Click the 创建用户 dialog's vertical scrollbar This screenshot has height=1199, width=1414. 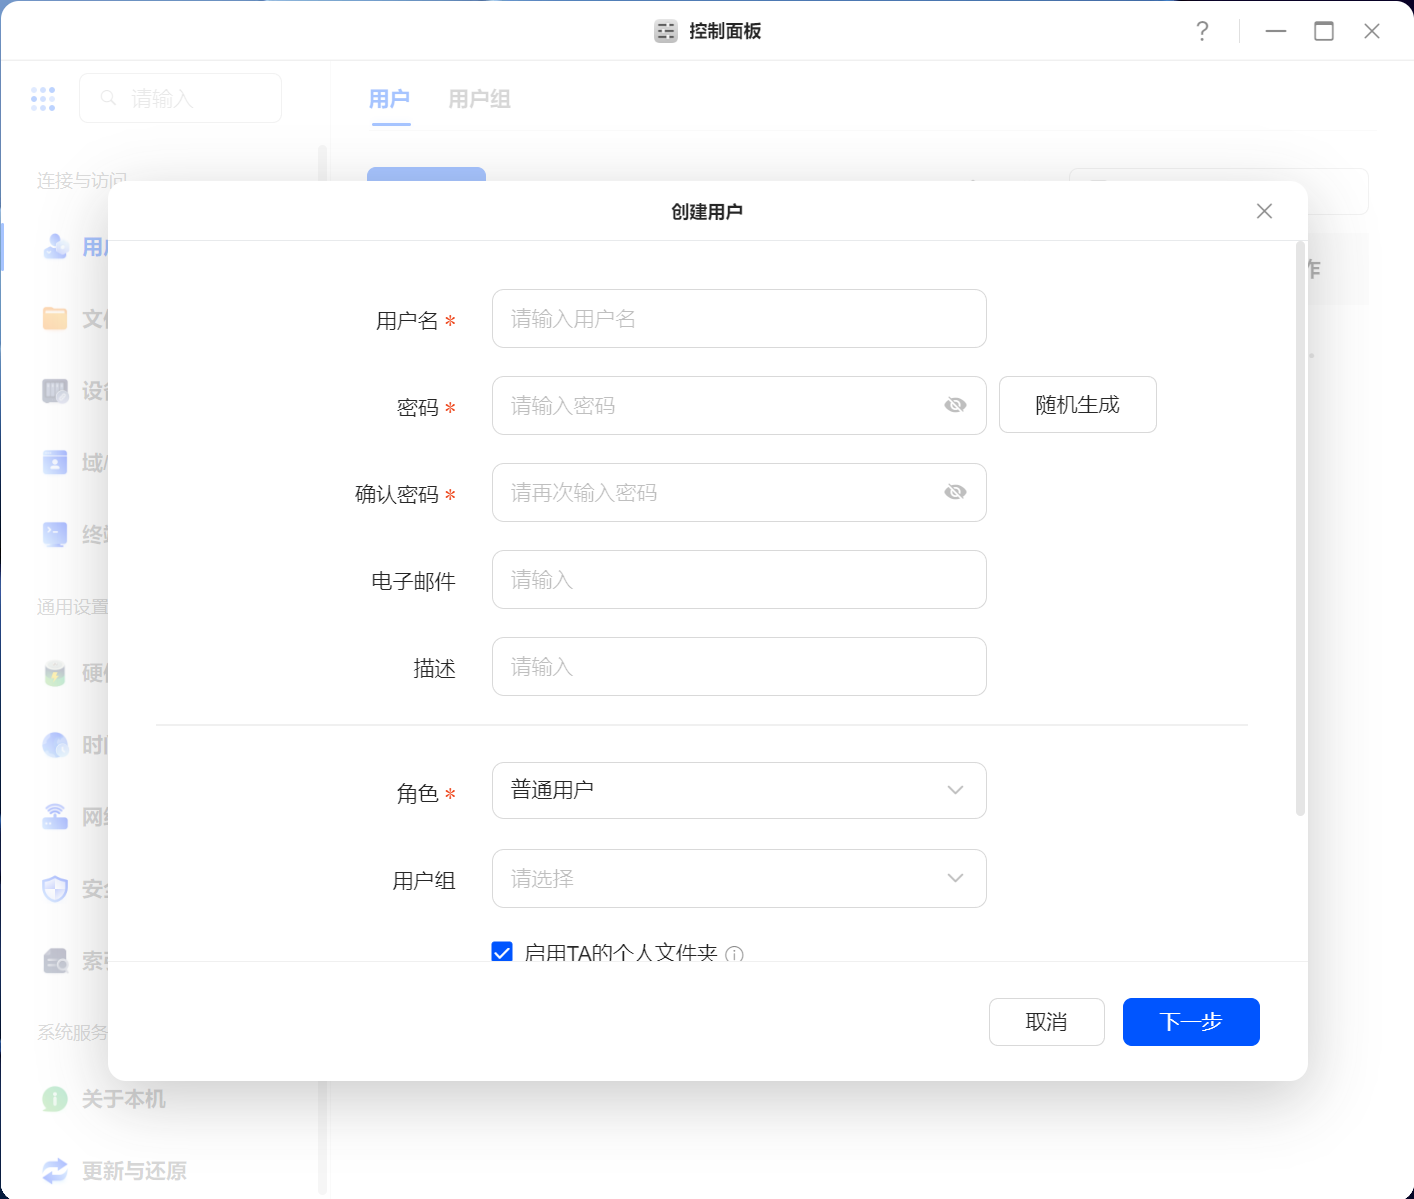tap(1300, 528)
